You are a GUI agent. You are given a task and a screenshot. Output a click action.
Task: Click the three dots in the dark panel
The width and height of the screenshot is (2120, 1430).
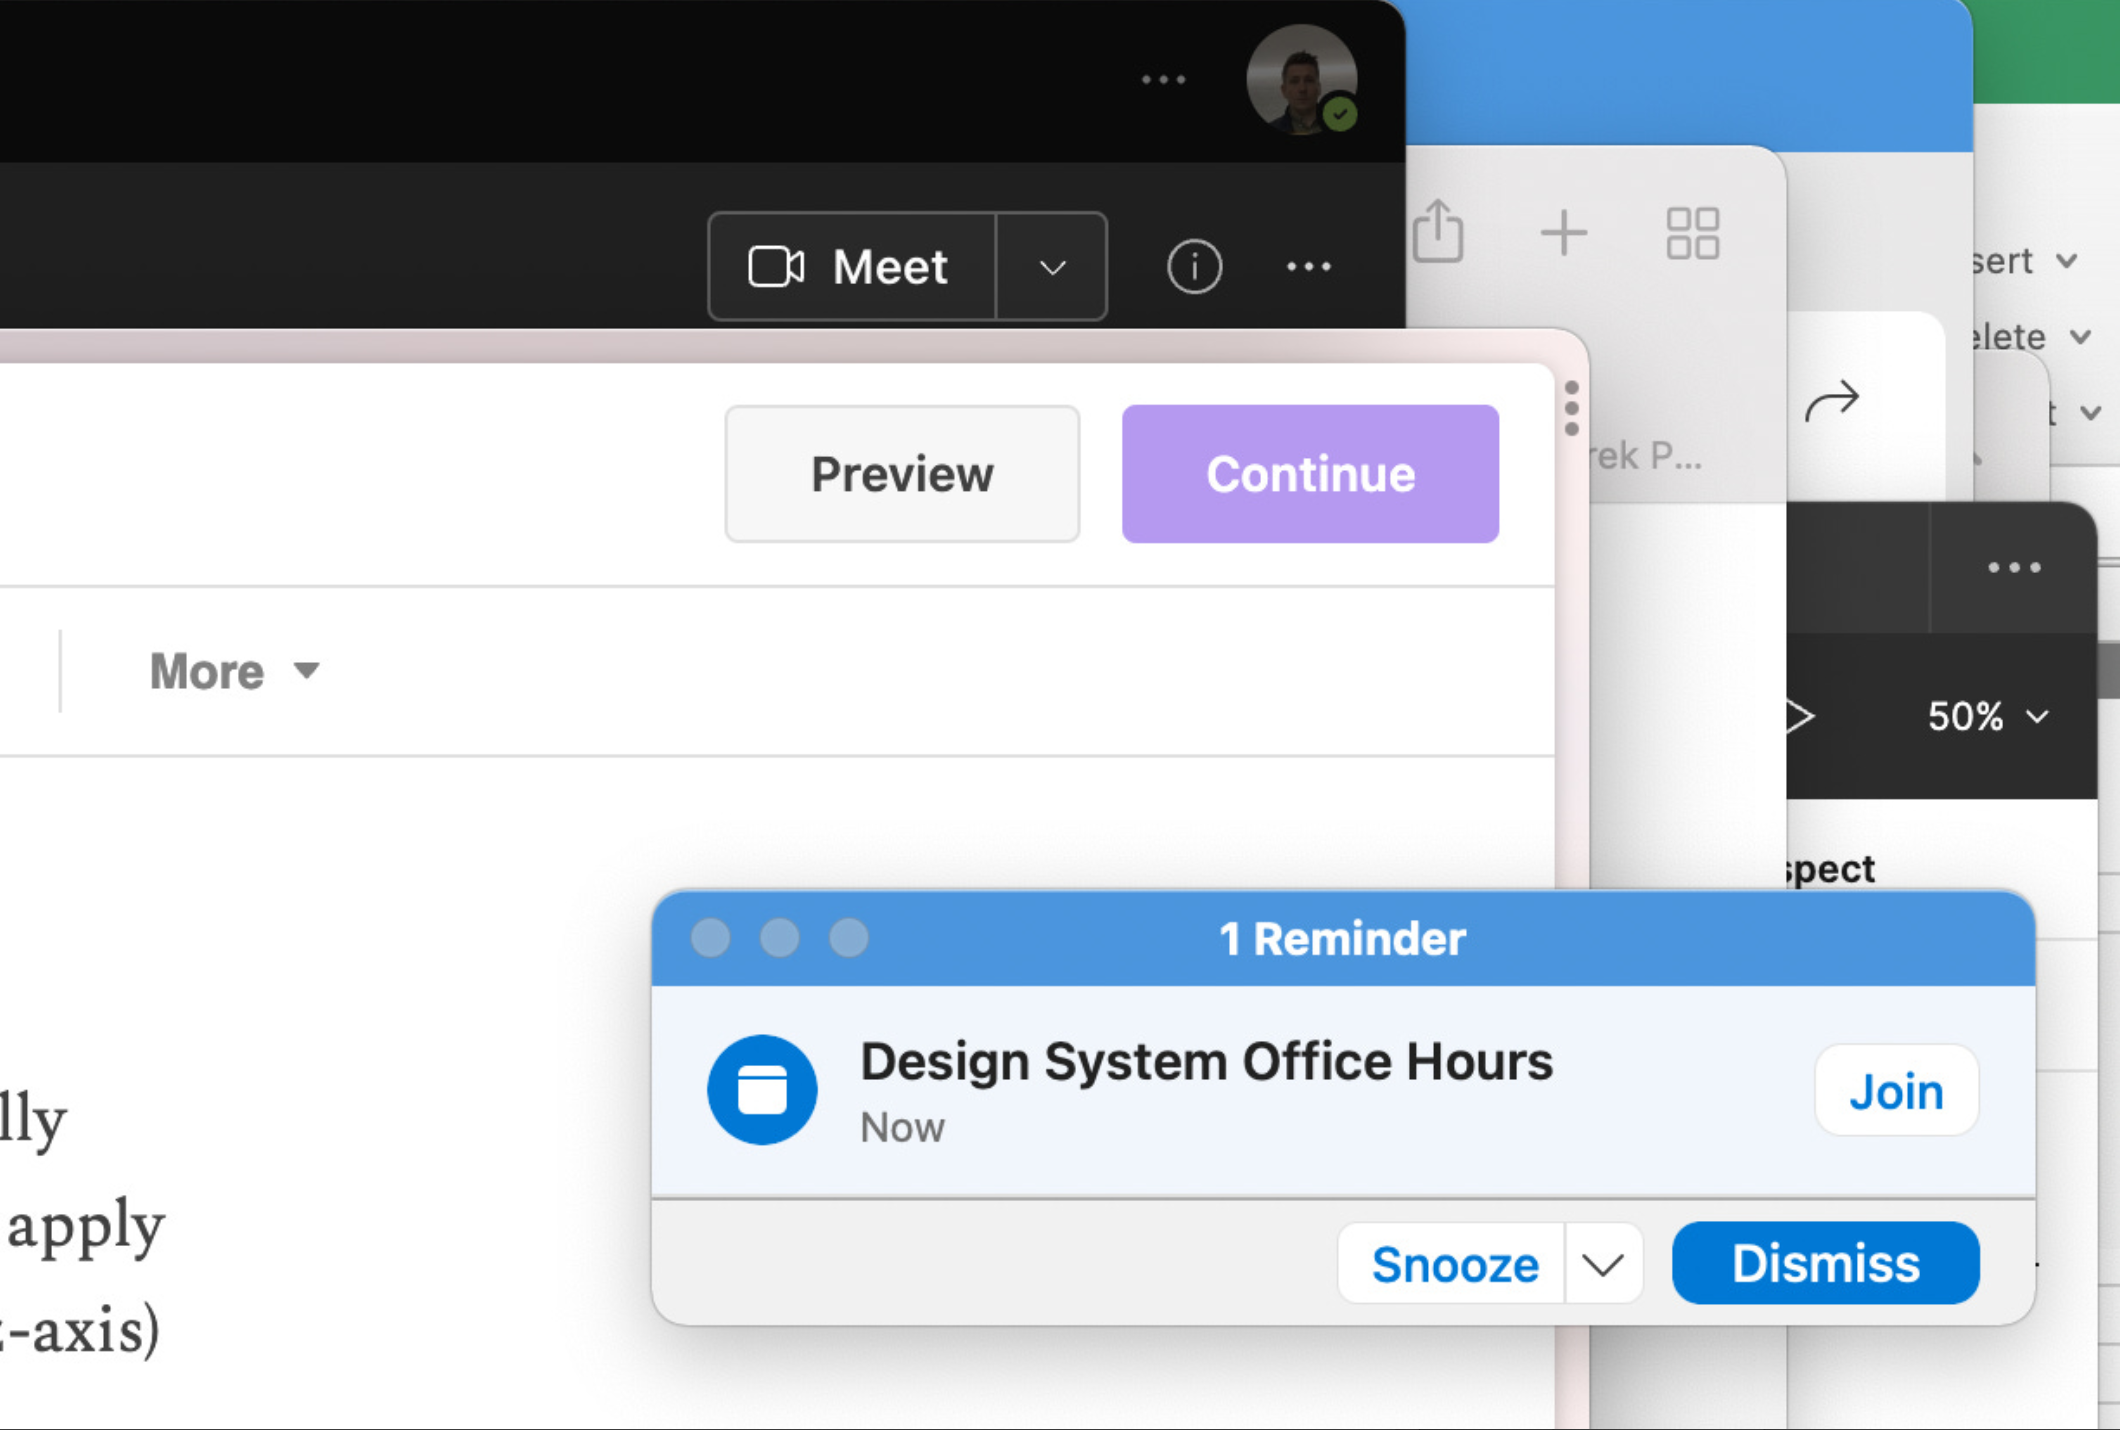pos(2014,567)
